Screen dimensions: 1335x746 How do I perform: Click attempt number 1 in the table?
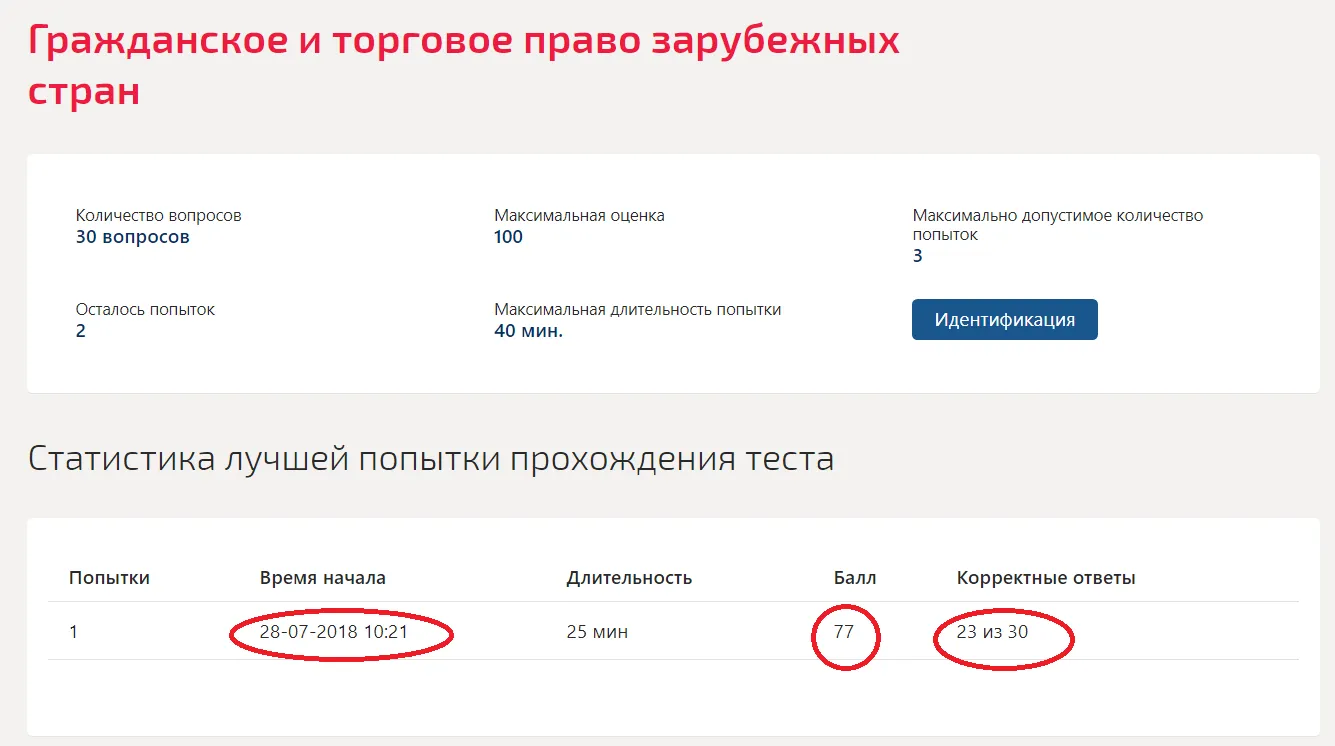tap(74, 632)
